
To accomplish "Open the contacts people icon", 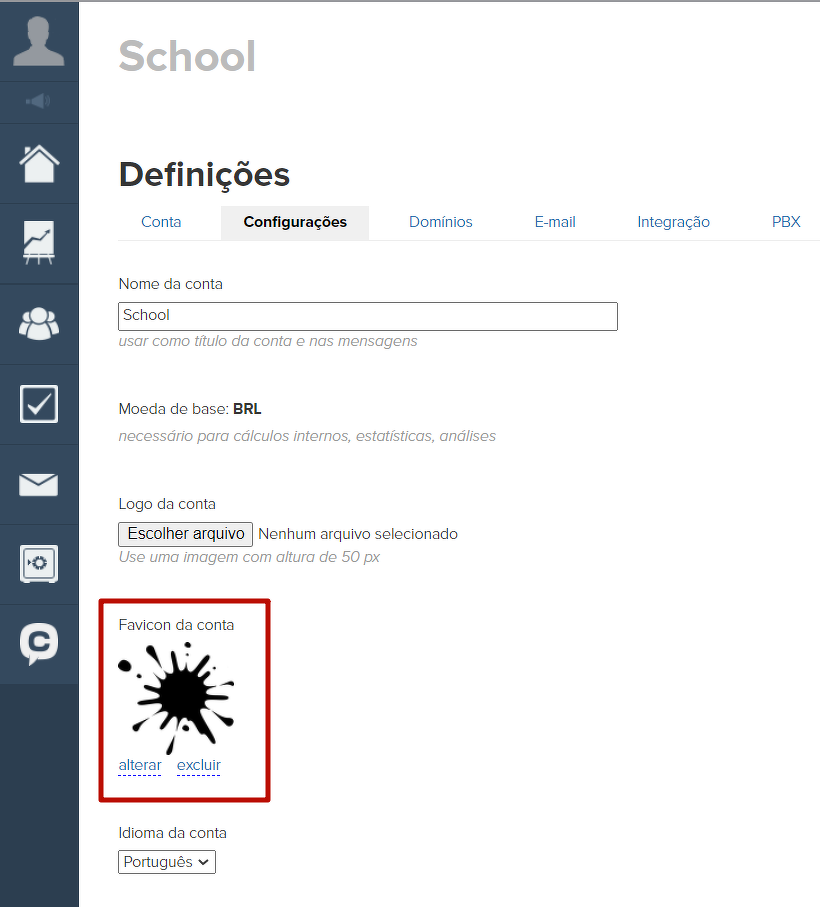I will (39, 323).
